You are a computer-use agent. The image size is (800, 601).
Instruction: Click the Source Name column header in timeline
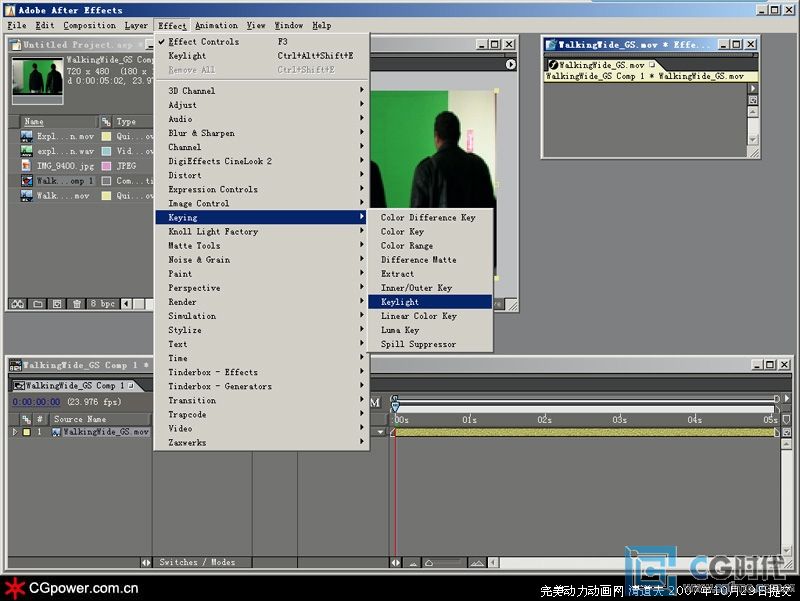coord(100,419)
